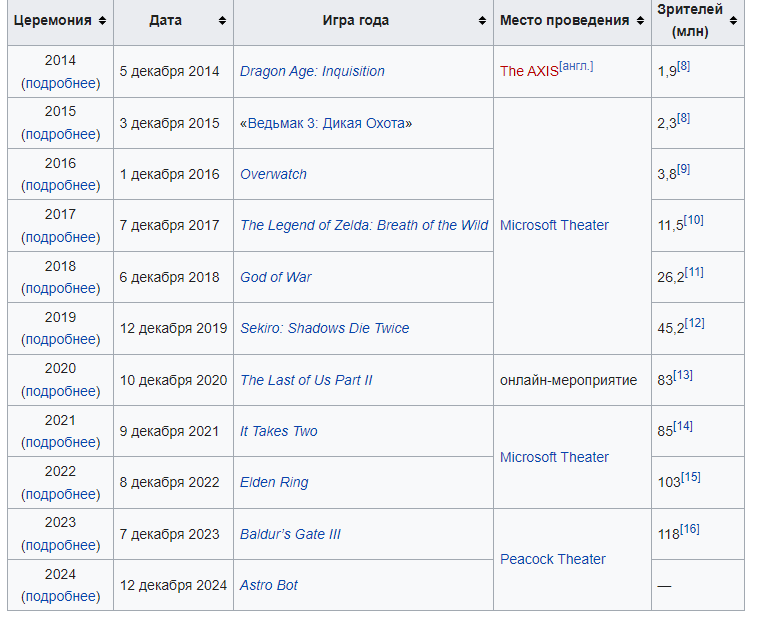Click the Игра года column header label
Image resolution: width=757 pixels, height=626 pixels.
coord(356,20)
